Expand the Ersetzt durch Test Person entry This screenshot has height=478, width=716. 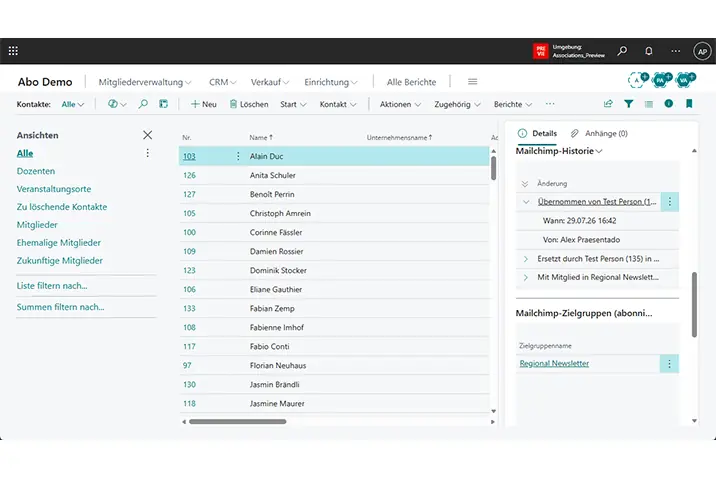pyautogui.click(x=526, y=259)
